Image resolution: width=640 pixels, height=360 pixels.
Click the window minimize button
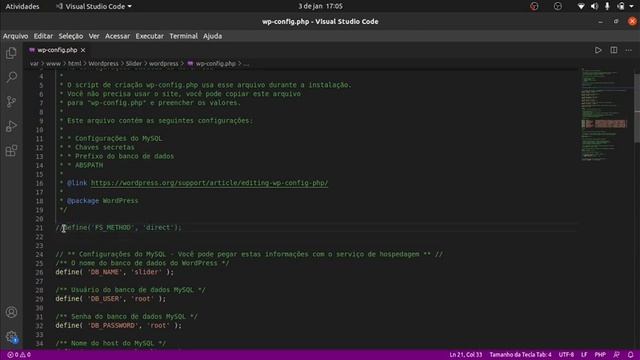pyautogui.click(x=600, y=22)
